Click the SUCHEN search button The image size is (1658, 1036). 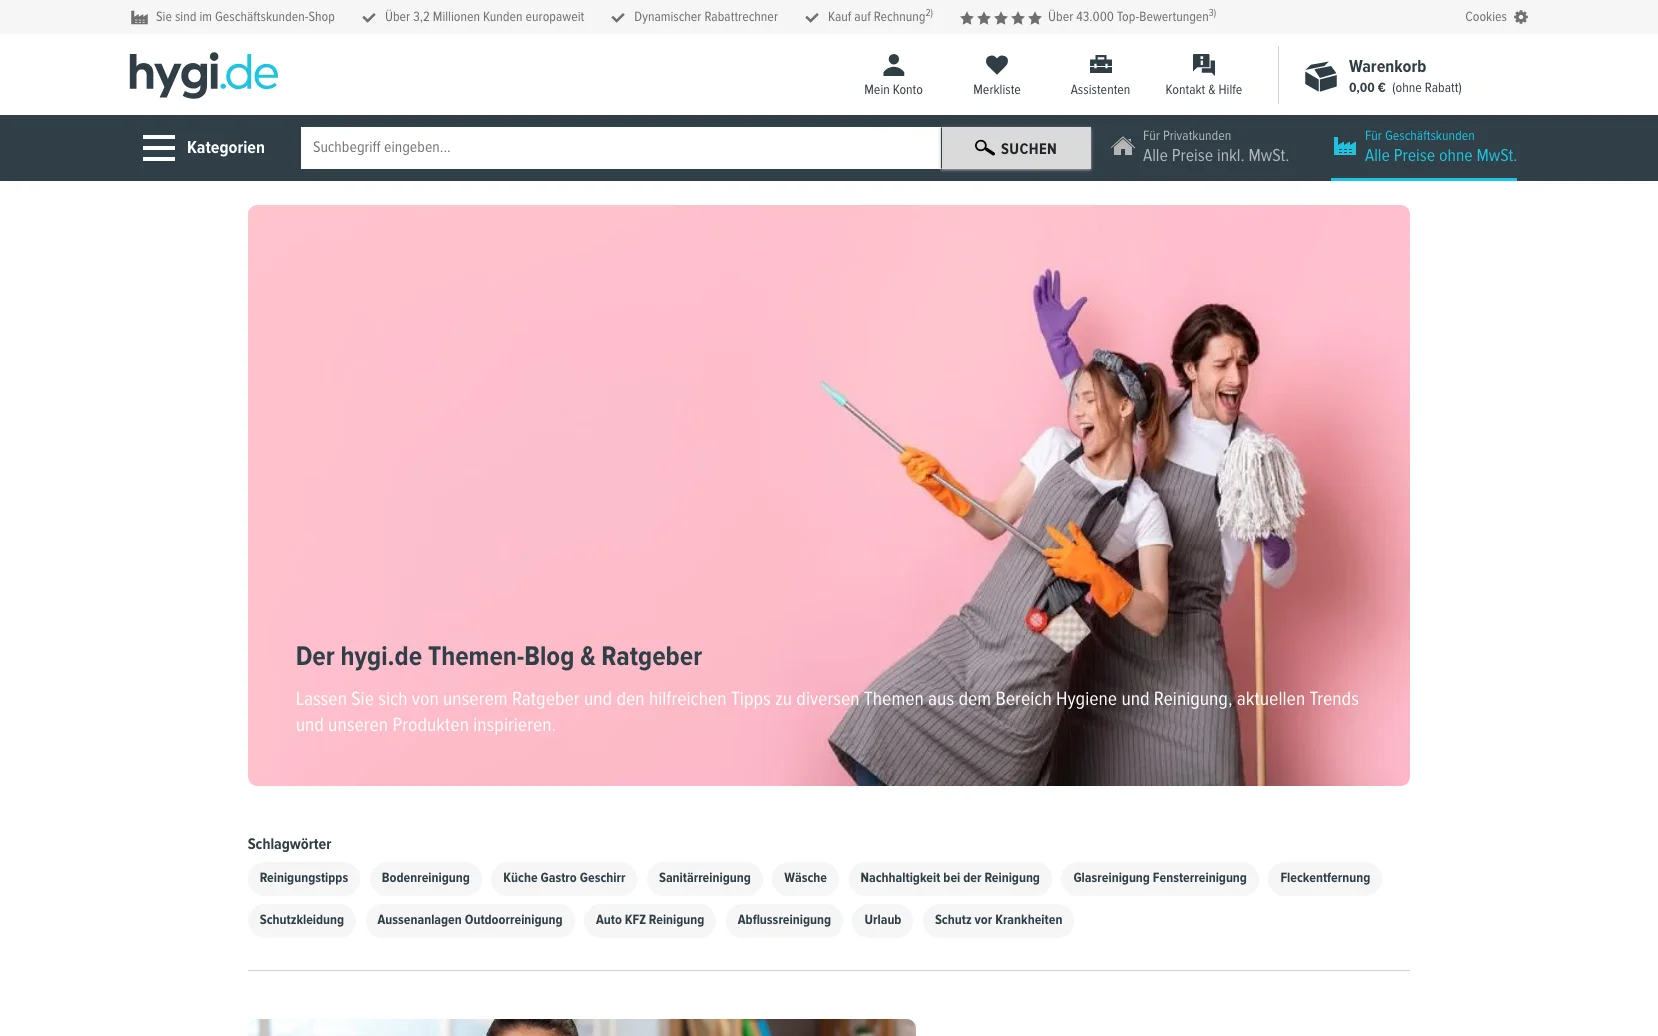[1016, 148]
